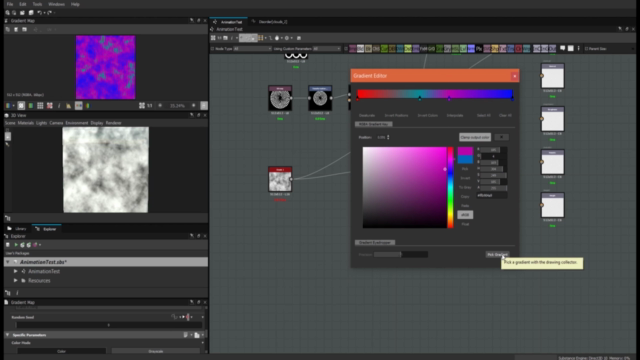Image resolution: width=640 pixels, height=360 pixels.
Task: Switch to the Explorer tab
Action: [47, 229]
